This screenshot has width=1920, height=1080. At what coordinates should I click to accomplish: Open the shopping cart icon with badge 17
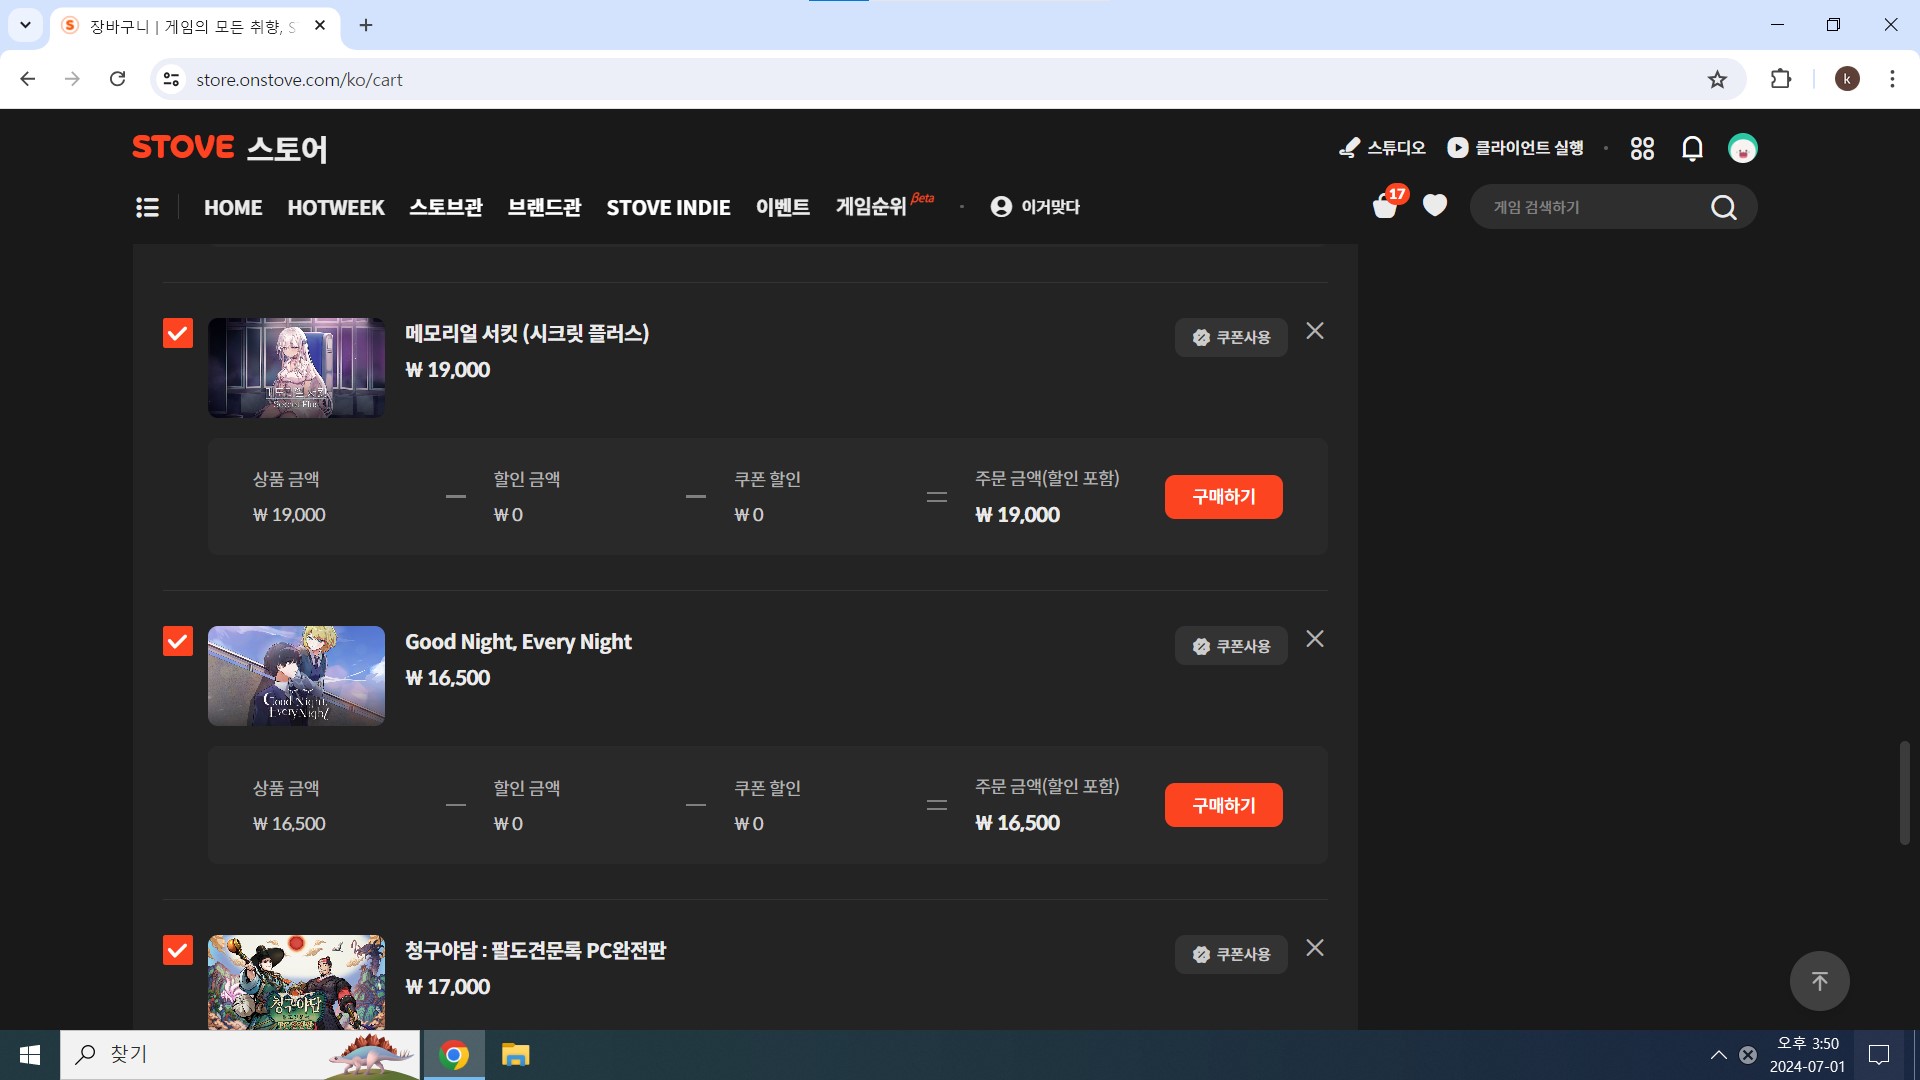tap(1386, 205)
